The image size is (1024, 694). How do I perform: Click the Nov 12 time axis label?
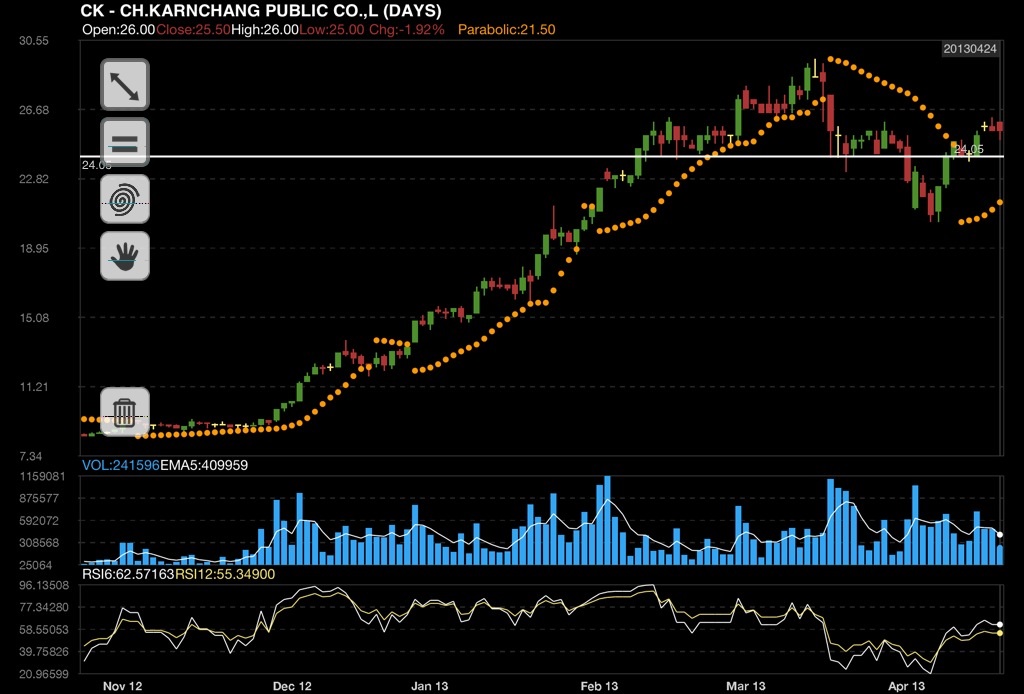pos(123,686)
